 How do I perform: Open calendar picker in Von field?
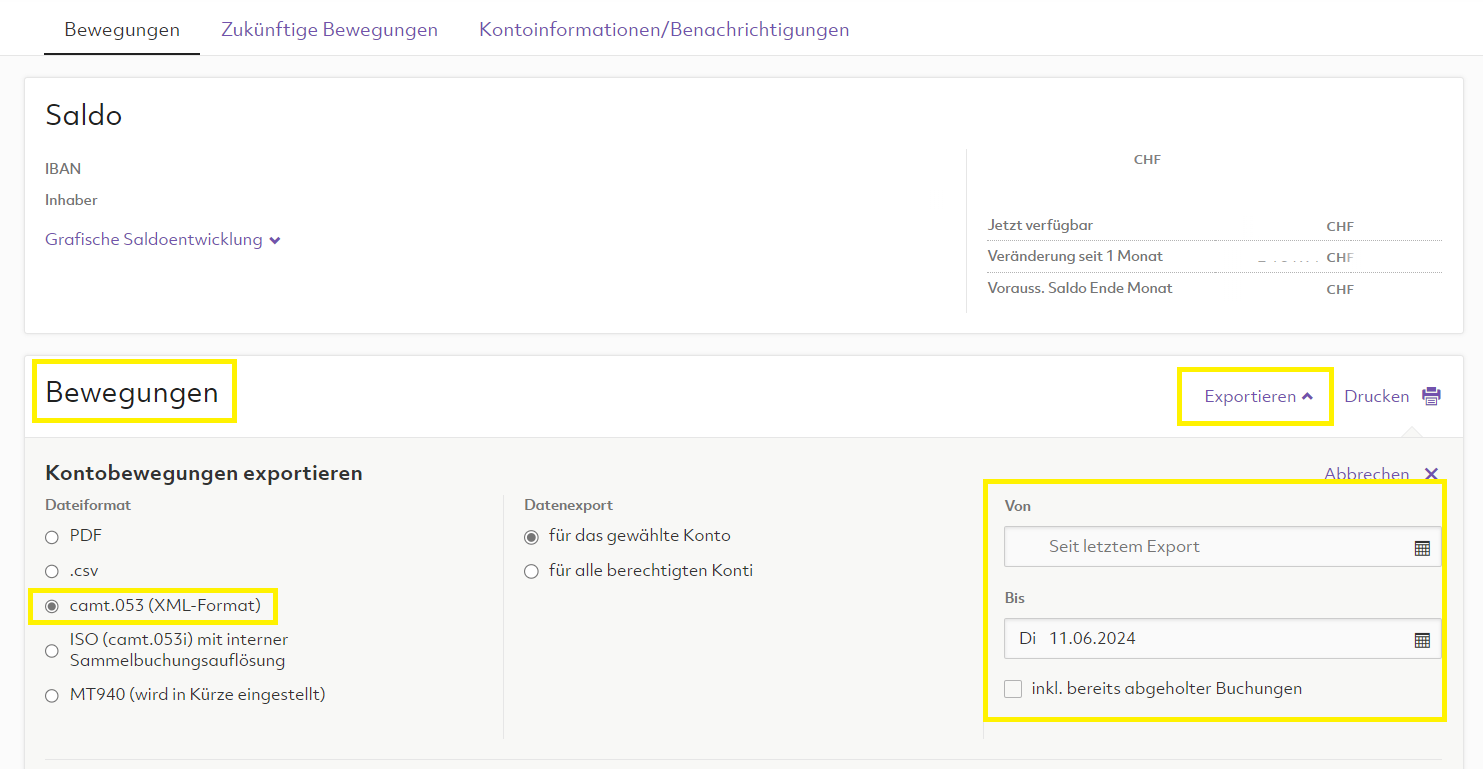(x=1422, y=548)
